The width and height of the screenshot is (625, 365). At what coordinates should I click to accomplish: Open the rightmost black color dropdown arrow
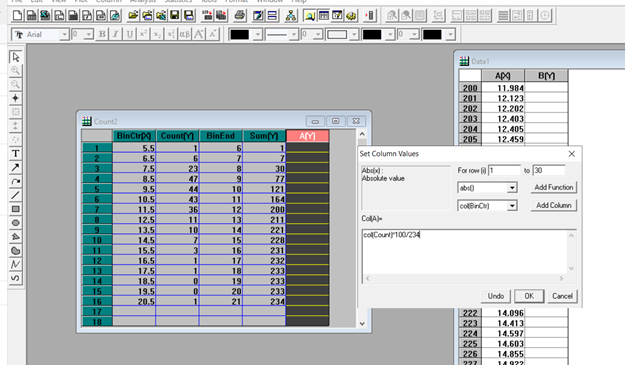[450, 35]
